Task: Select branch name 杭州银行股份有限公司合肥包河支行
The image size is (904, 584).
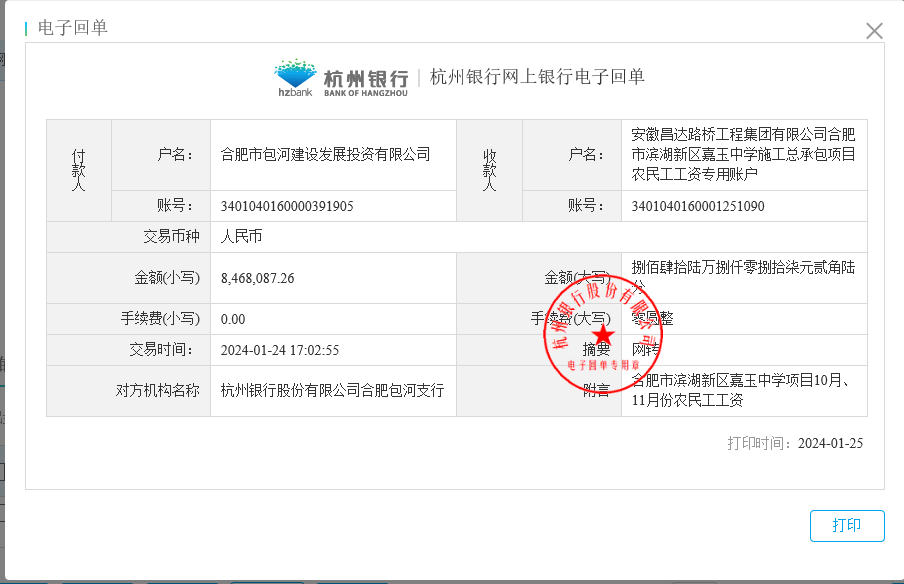Action: [x=332, y=391]
